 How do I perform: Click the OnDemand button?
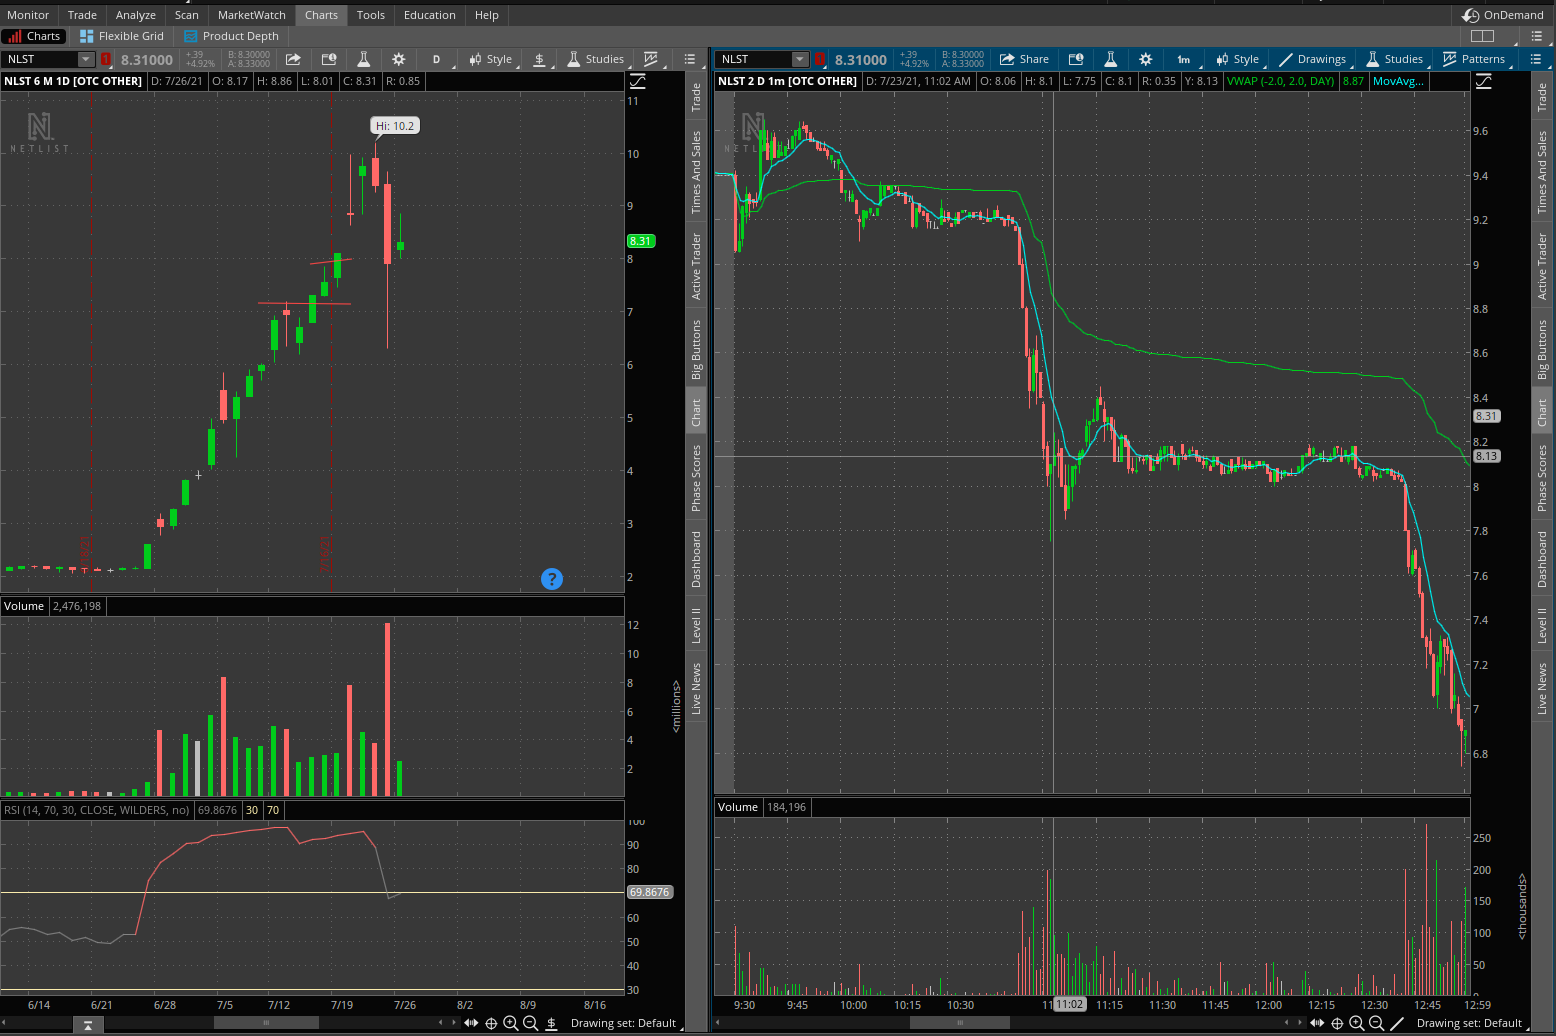[1503, 15]
